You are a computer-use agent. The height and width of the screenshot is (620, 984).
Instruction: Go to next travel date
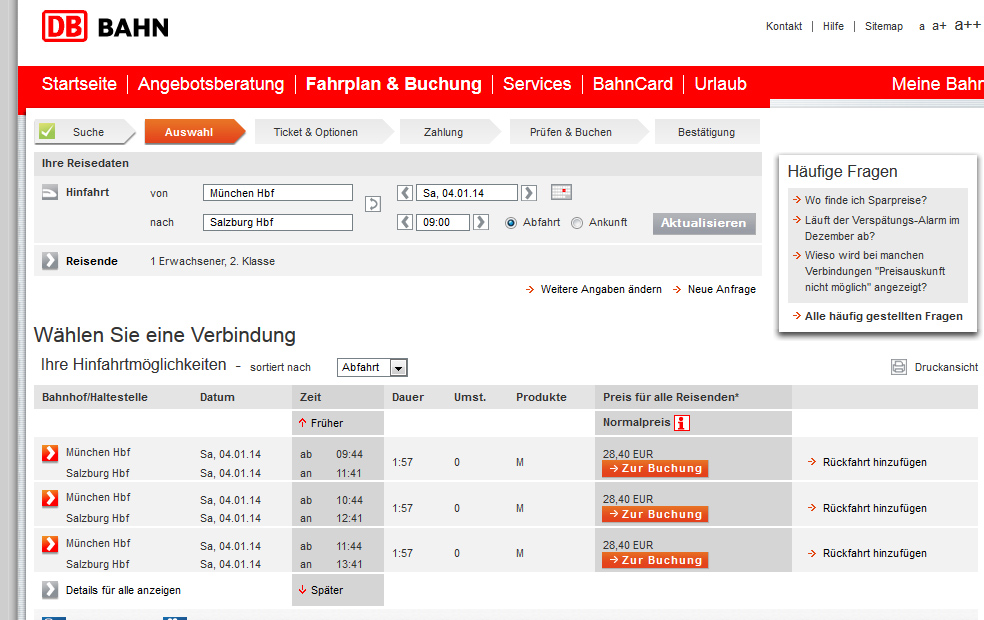tap(529, 193)
